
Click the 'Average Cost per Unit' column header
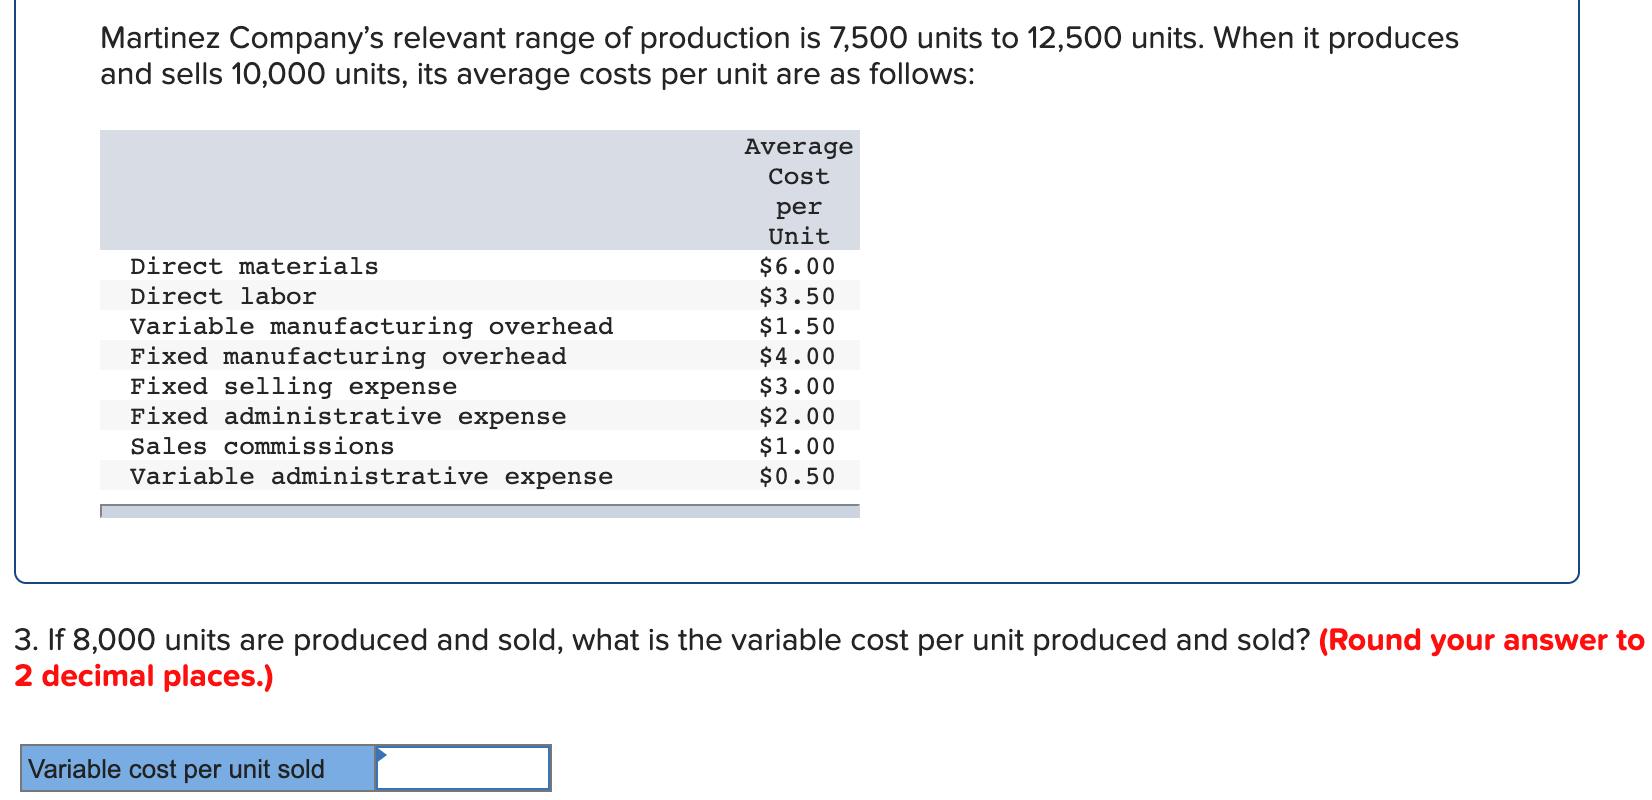pyautogui.click(x=798, y=191)
